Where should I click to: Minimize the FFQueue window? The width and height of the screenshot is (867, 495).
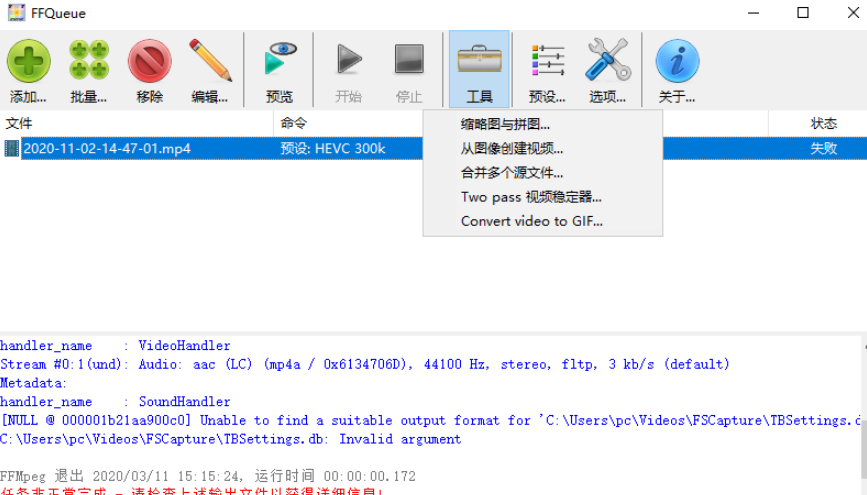[x=753, y=13]
